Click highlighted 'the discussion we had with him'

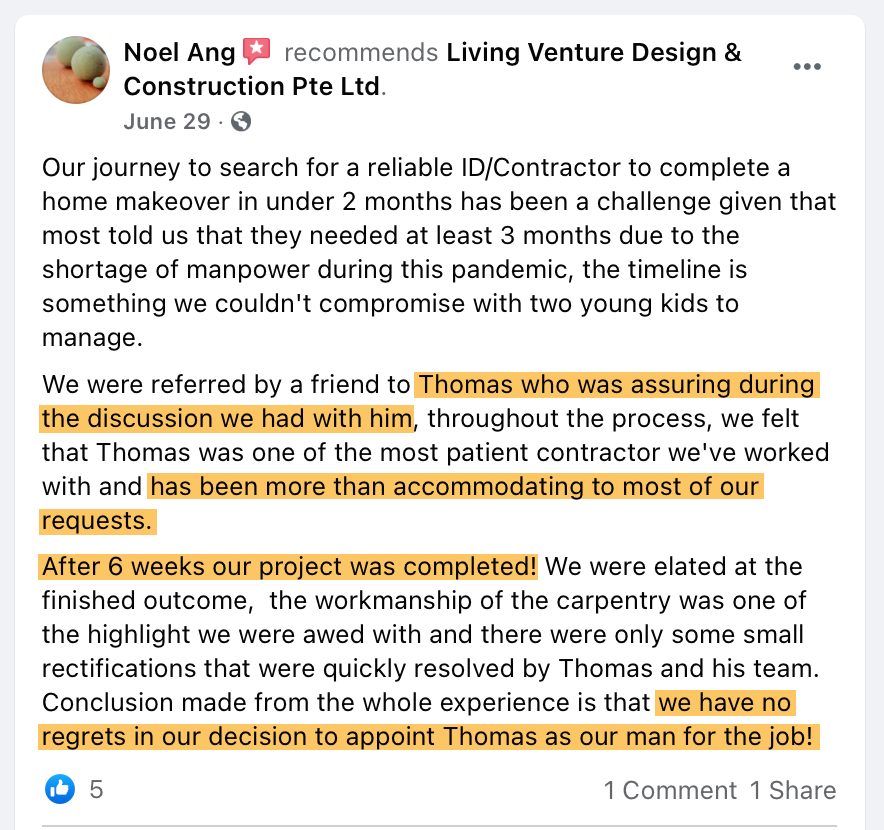(227, 418)
